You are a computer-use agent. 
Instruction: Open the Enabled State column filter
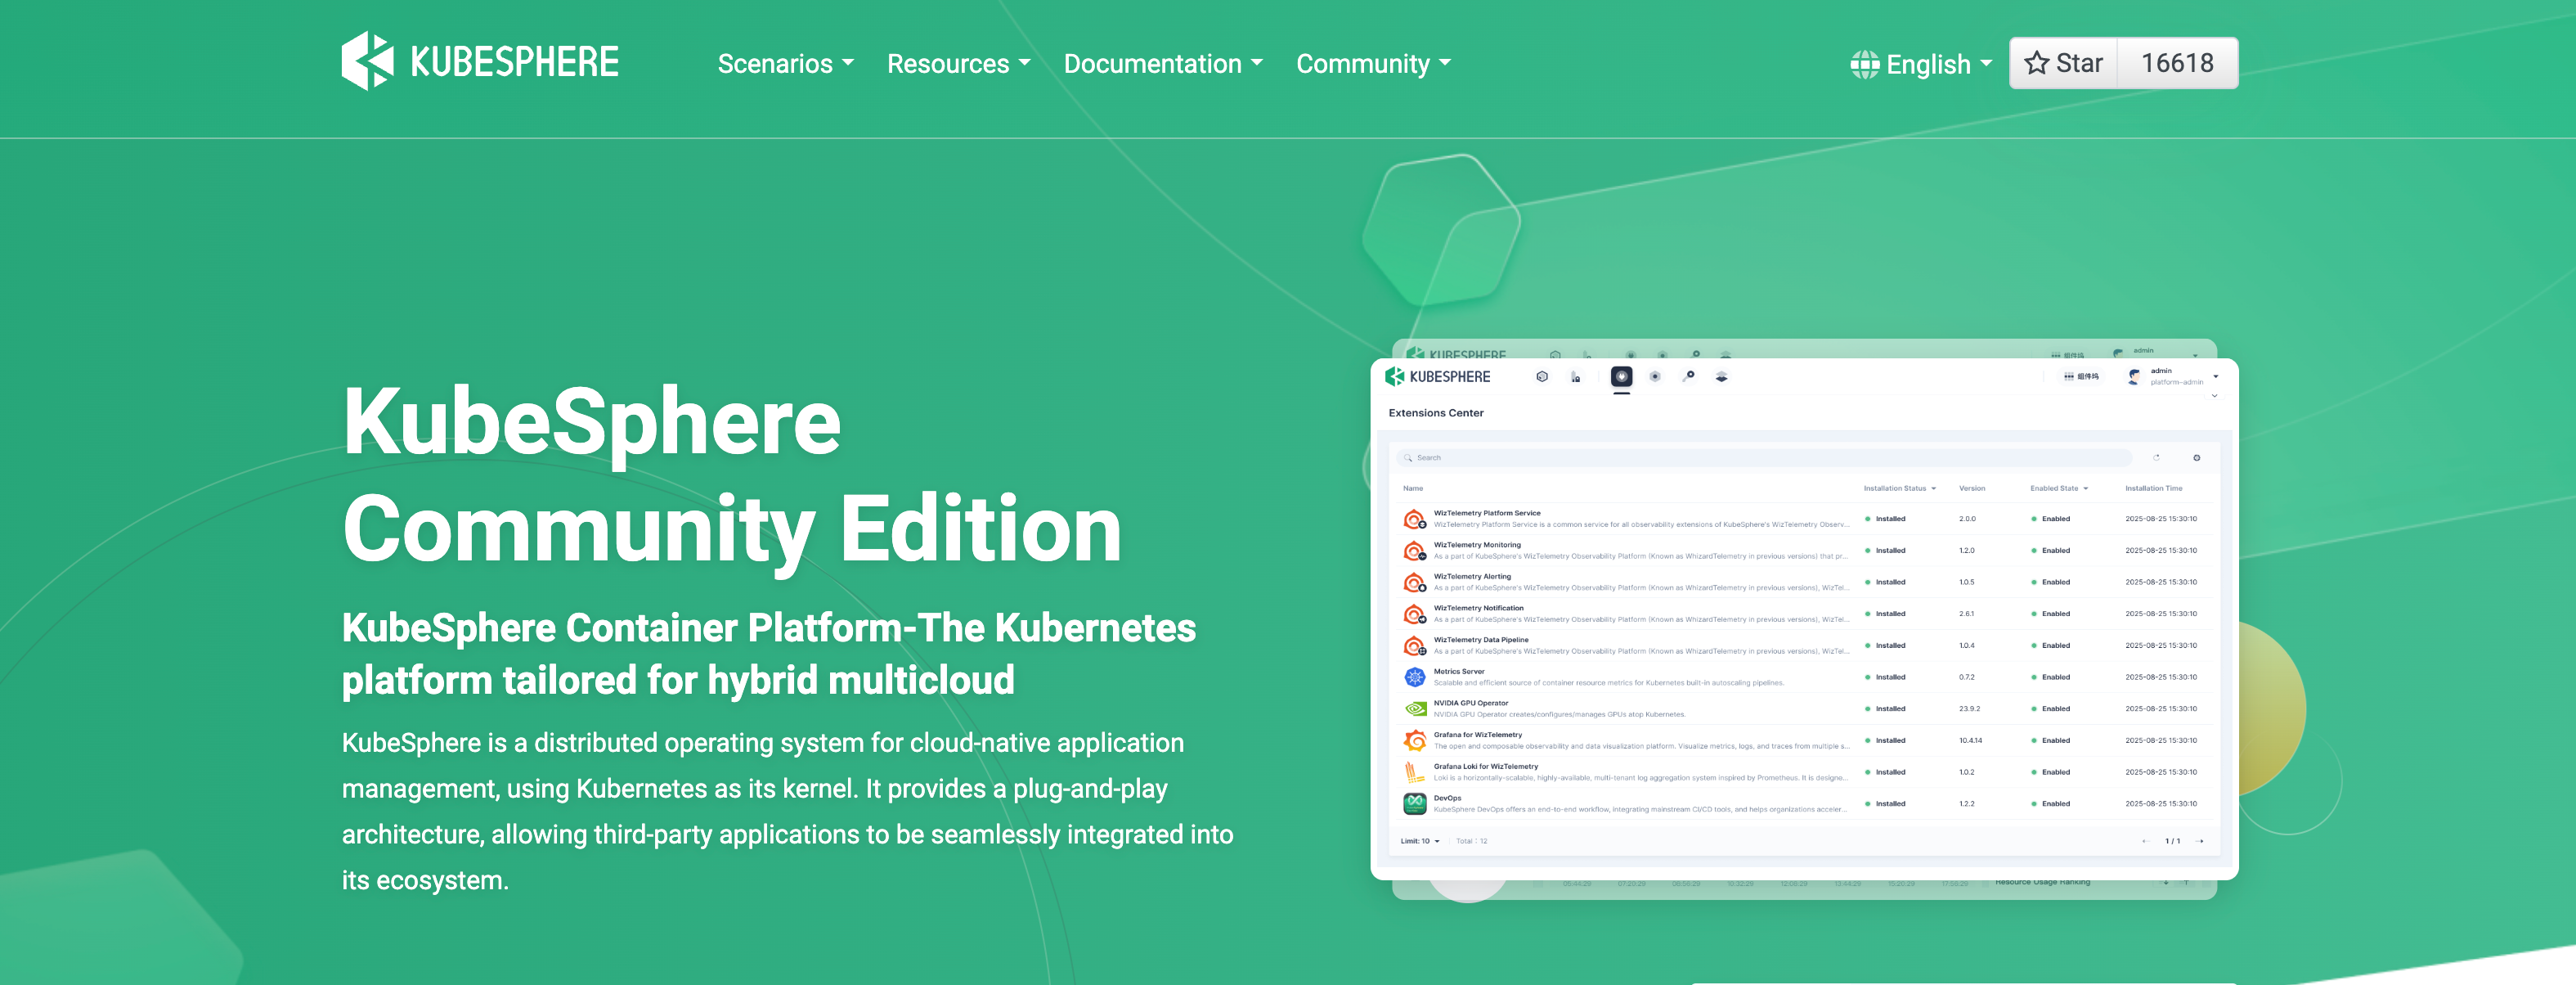point(2058,489)
